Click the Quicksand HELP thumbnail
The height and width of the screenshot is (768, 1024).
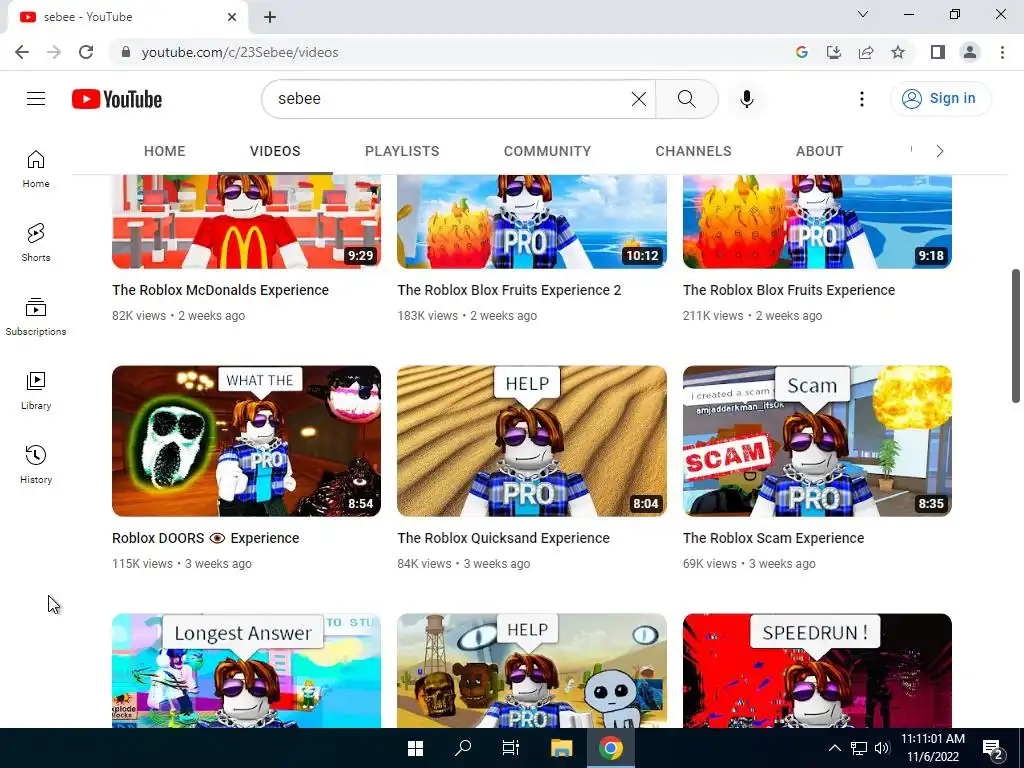[532, 441]
